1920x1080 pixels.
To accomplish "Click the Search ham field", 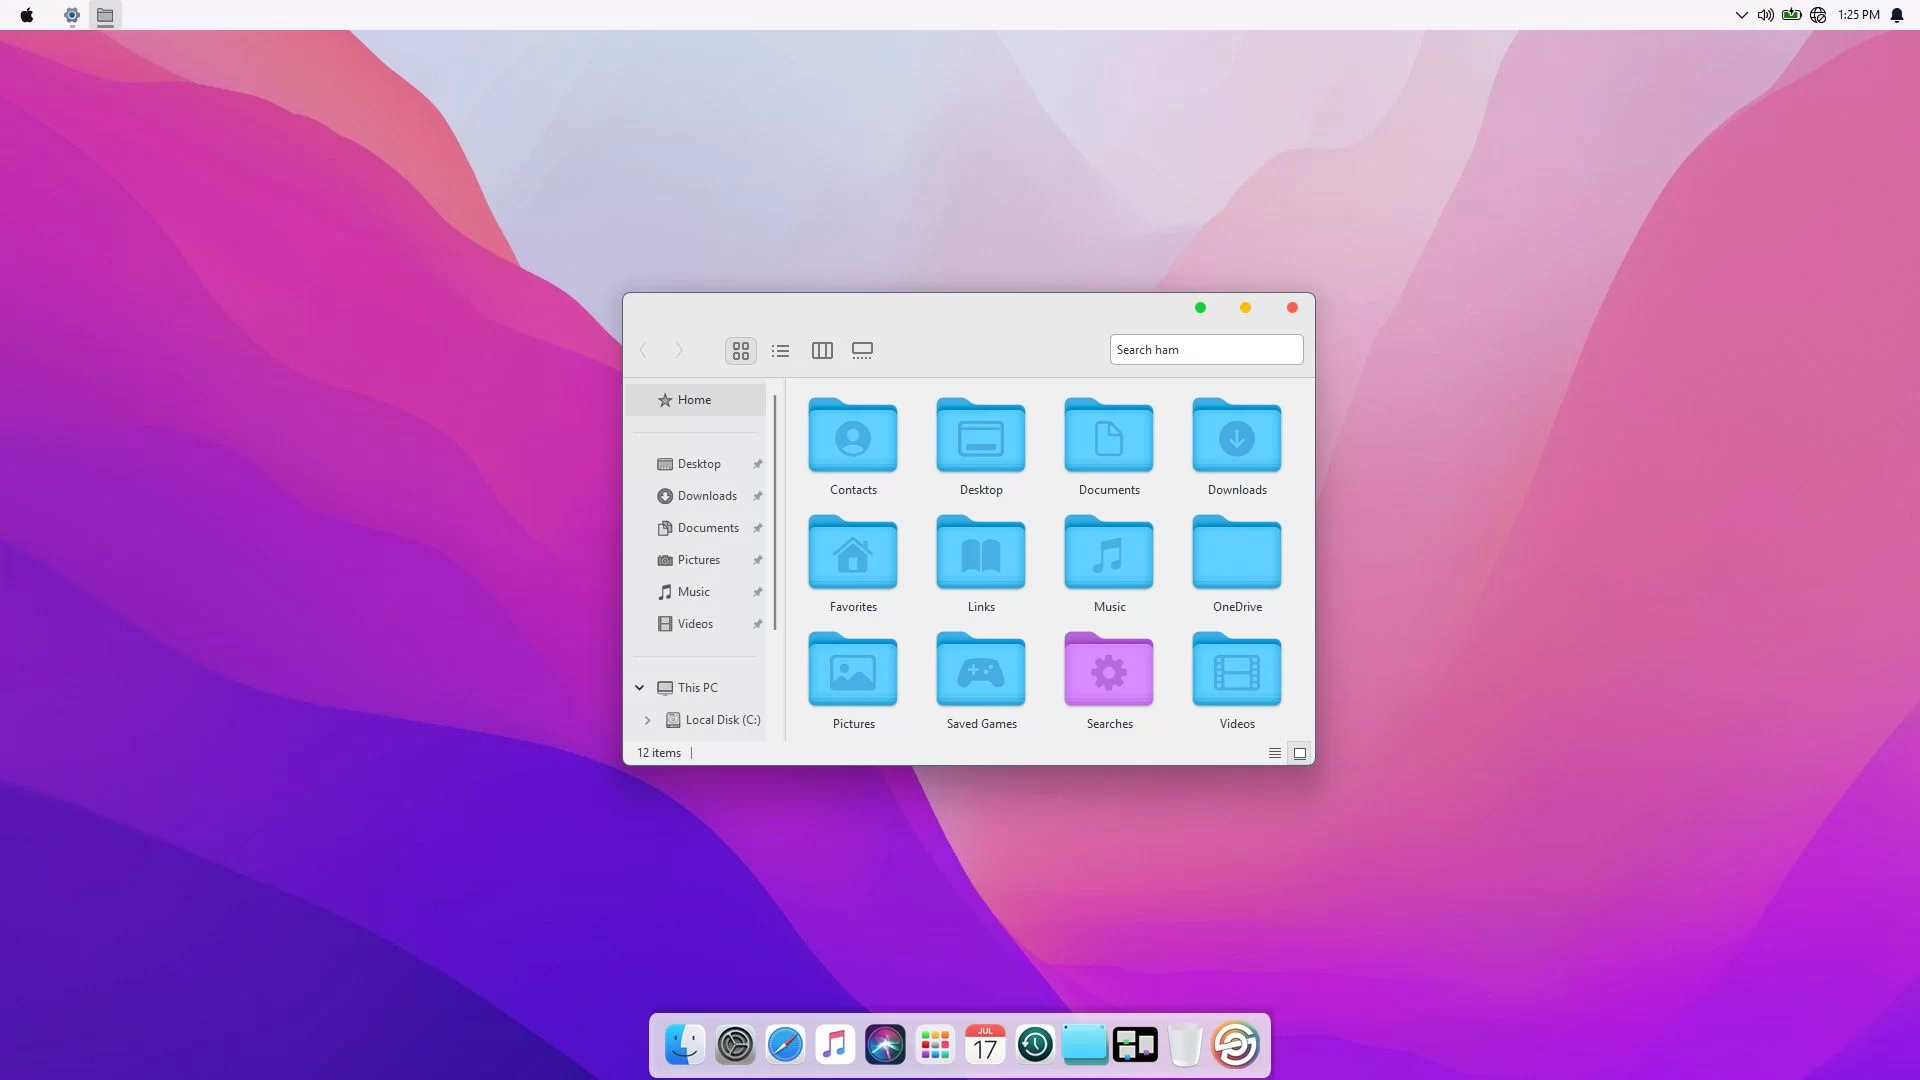I will point(1206,350).
